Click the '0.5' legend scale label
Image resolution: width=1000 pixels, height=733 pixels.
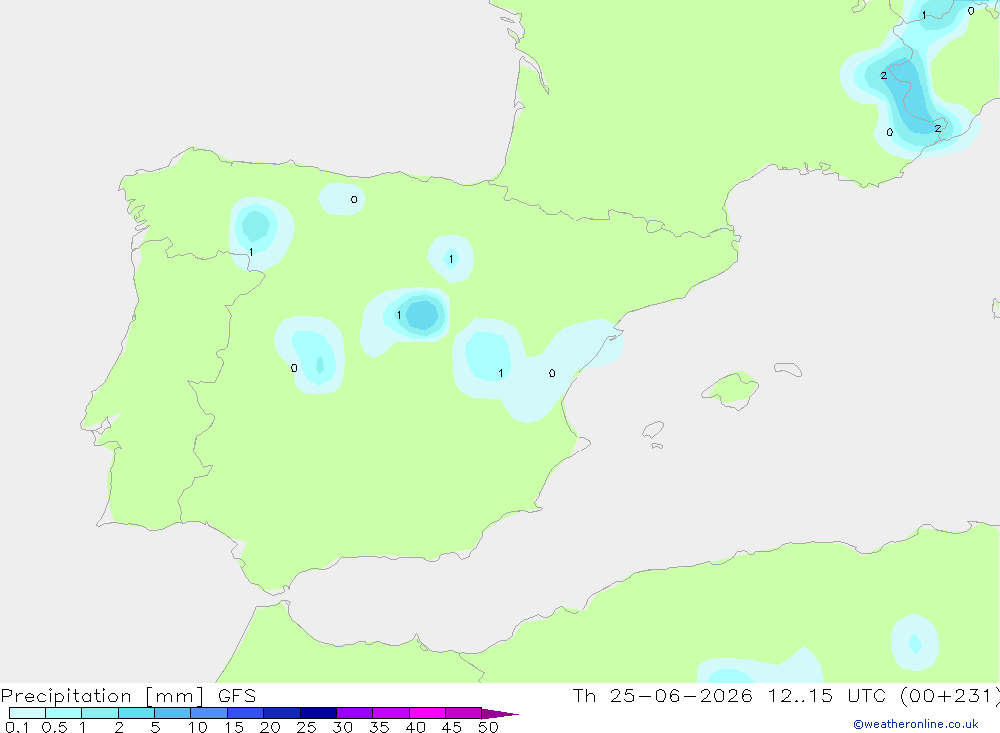pos(54,727)
